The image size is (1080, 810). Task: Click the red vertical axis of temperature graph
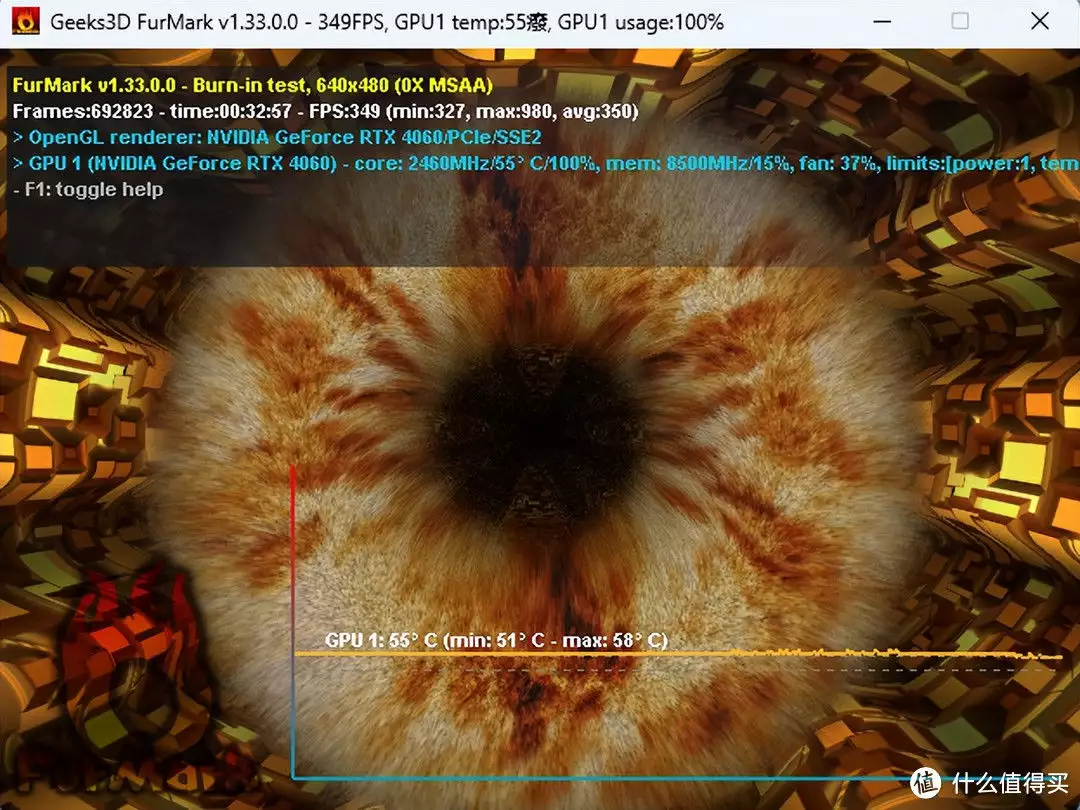(x=292, y=560)
